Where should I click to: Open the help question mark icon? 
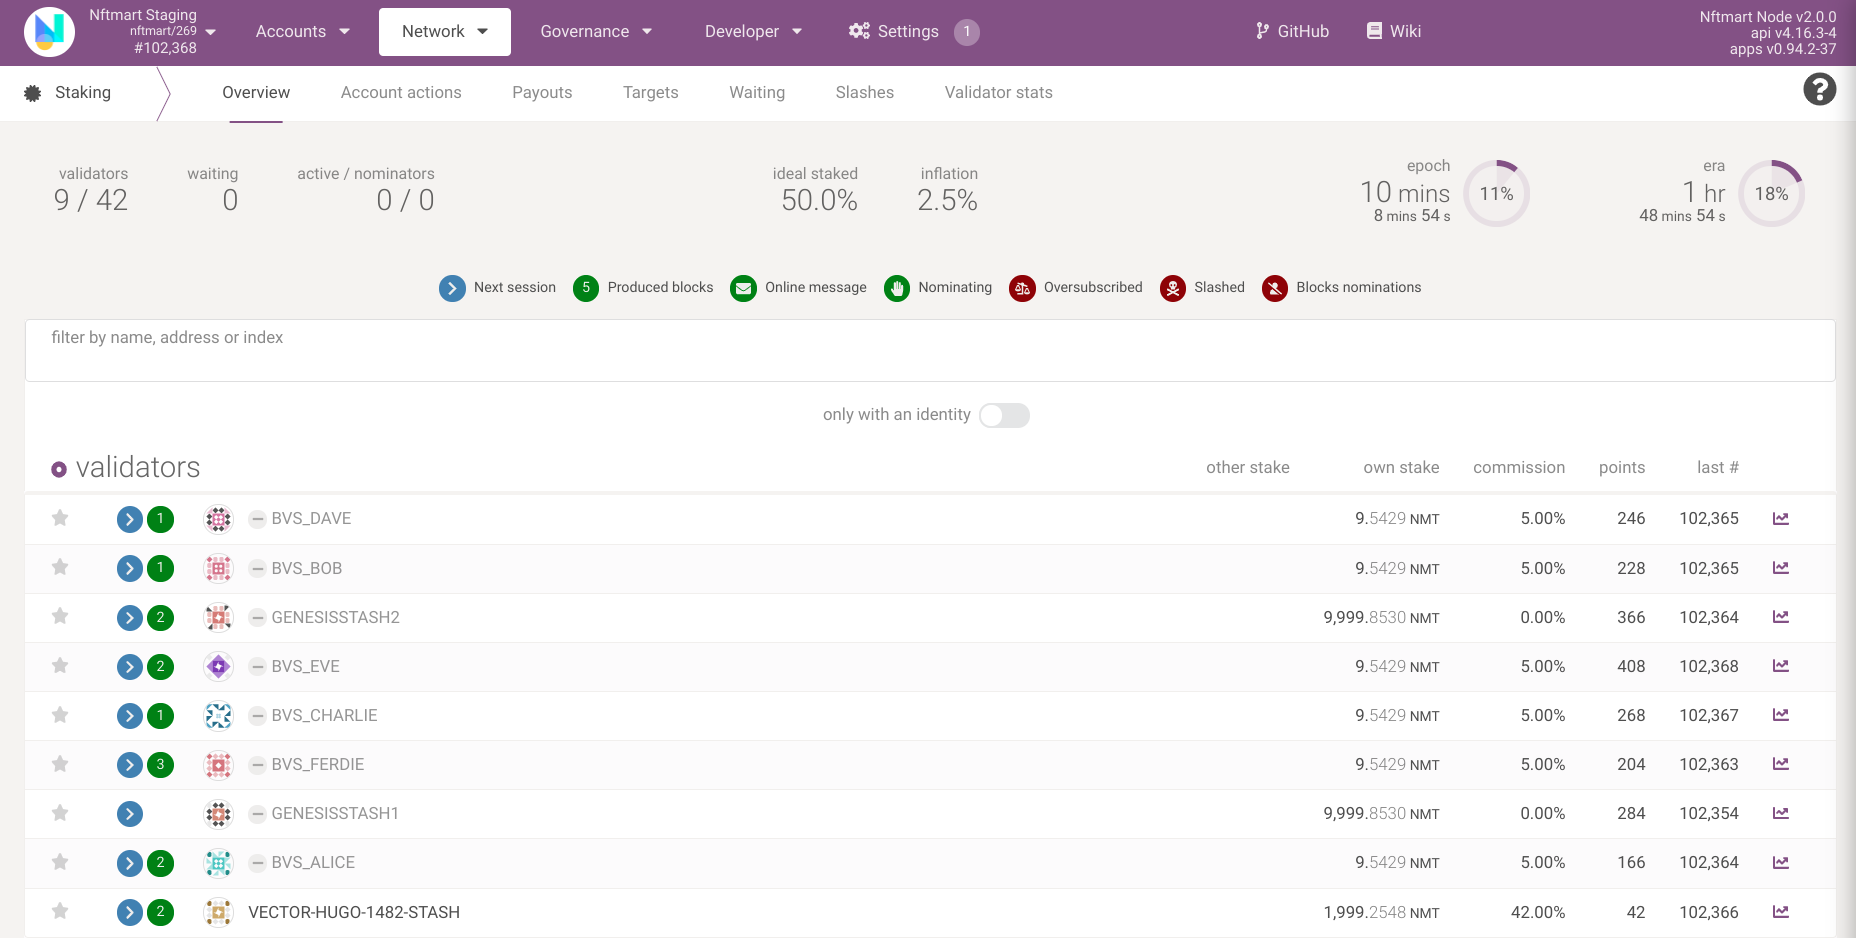(1819, 90)
